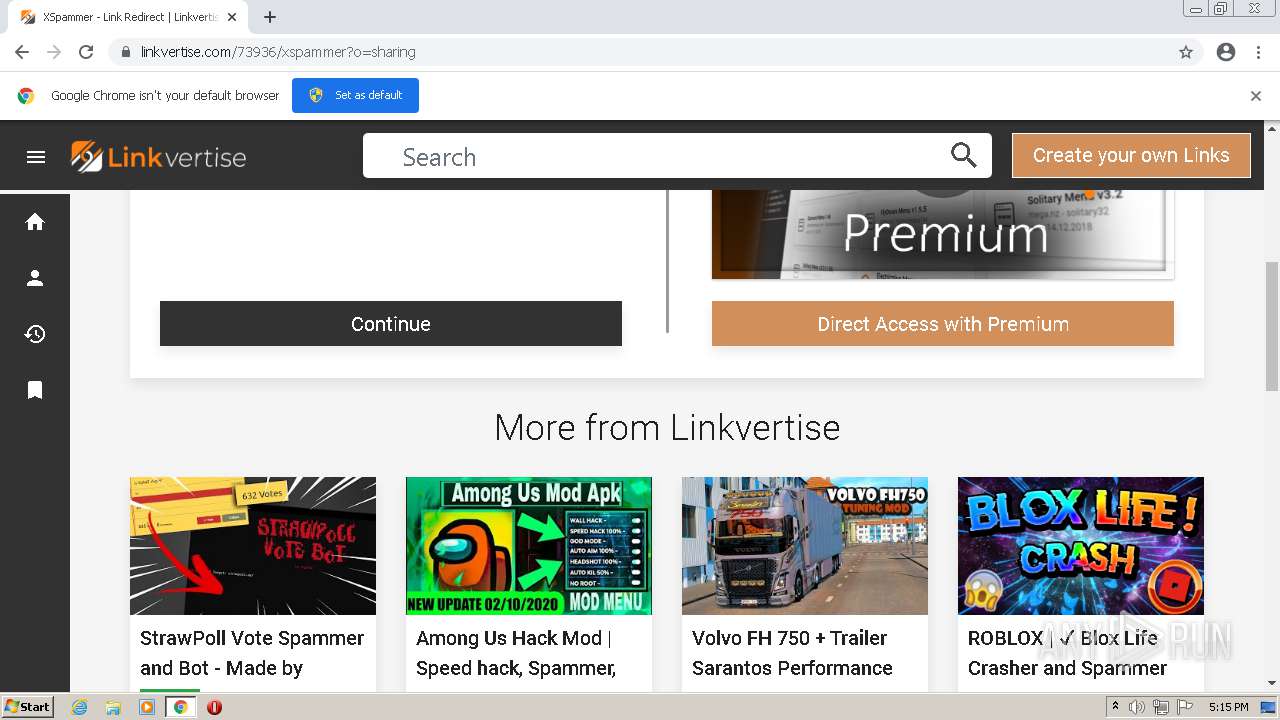Click the scrollbar down arrow
This screenshot has width=1280, height=720.
pos(1272,683)
